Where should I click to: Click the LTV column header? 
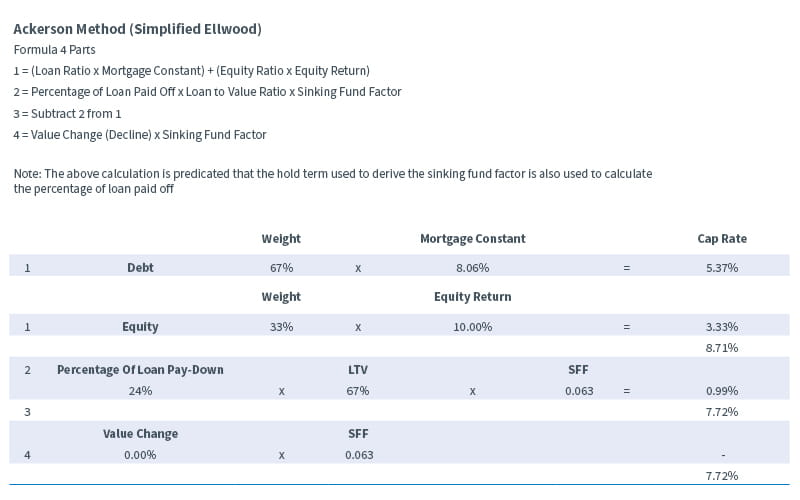click(358, 370)
